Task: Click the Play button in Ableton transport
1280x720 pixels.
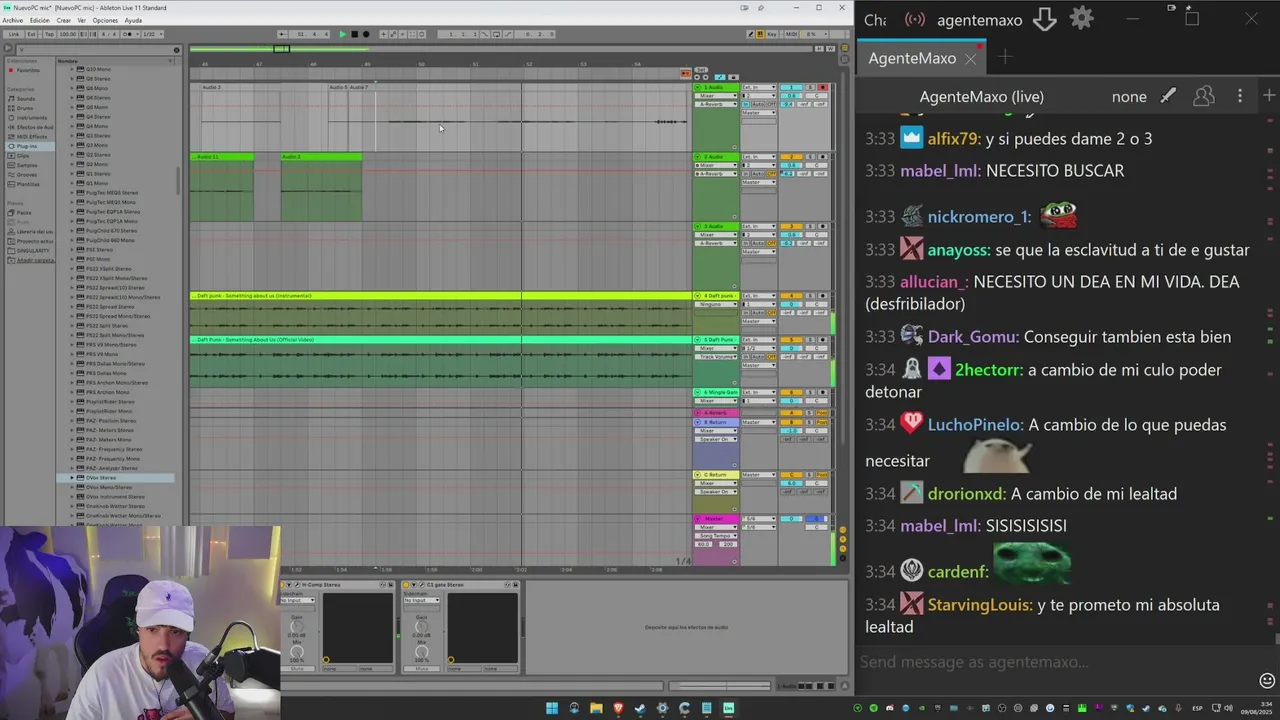Action: click(342, 34)
